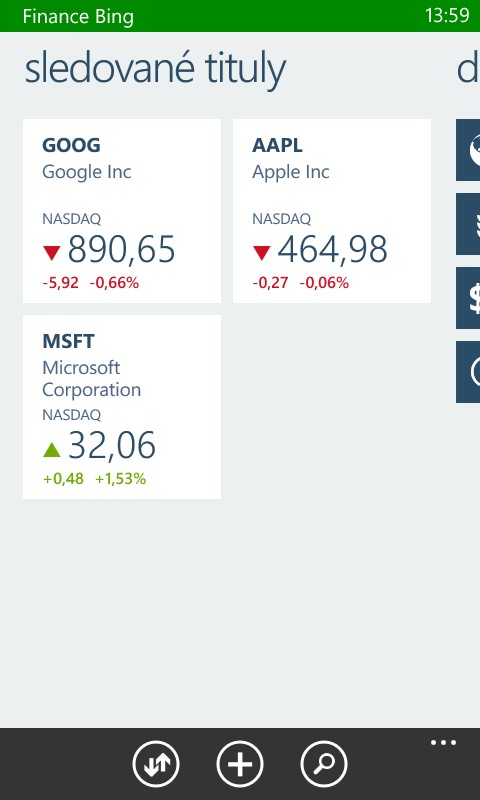Tap the sort arrows icon in app bar
The height and width of the screenshot is (800, 480).
156,764
